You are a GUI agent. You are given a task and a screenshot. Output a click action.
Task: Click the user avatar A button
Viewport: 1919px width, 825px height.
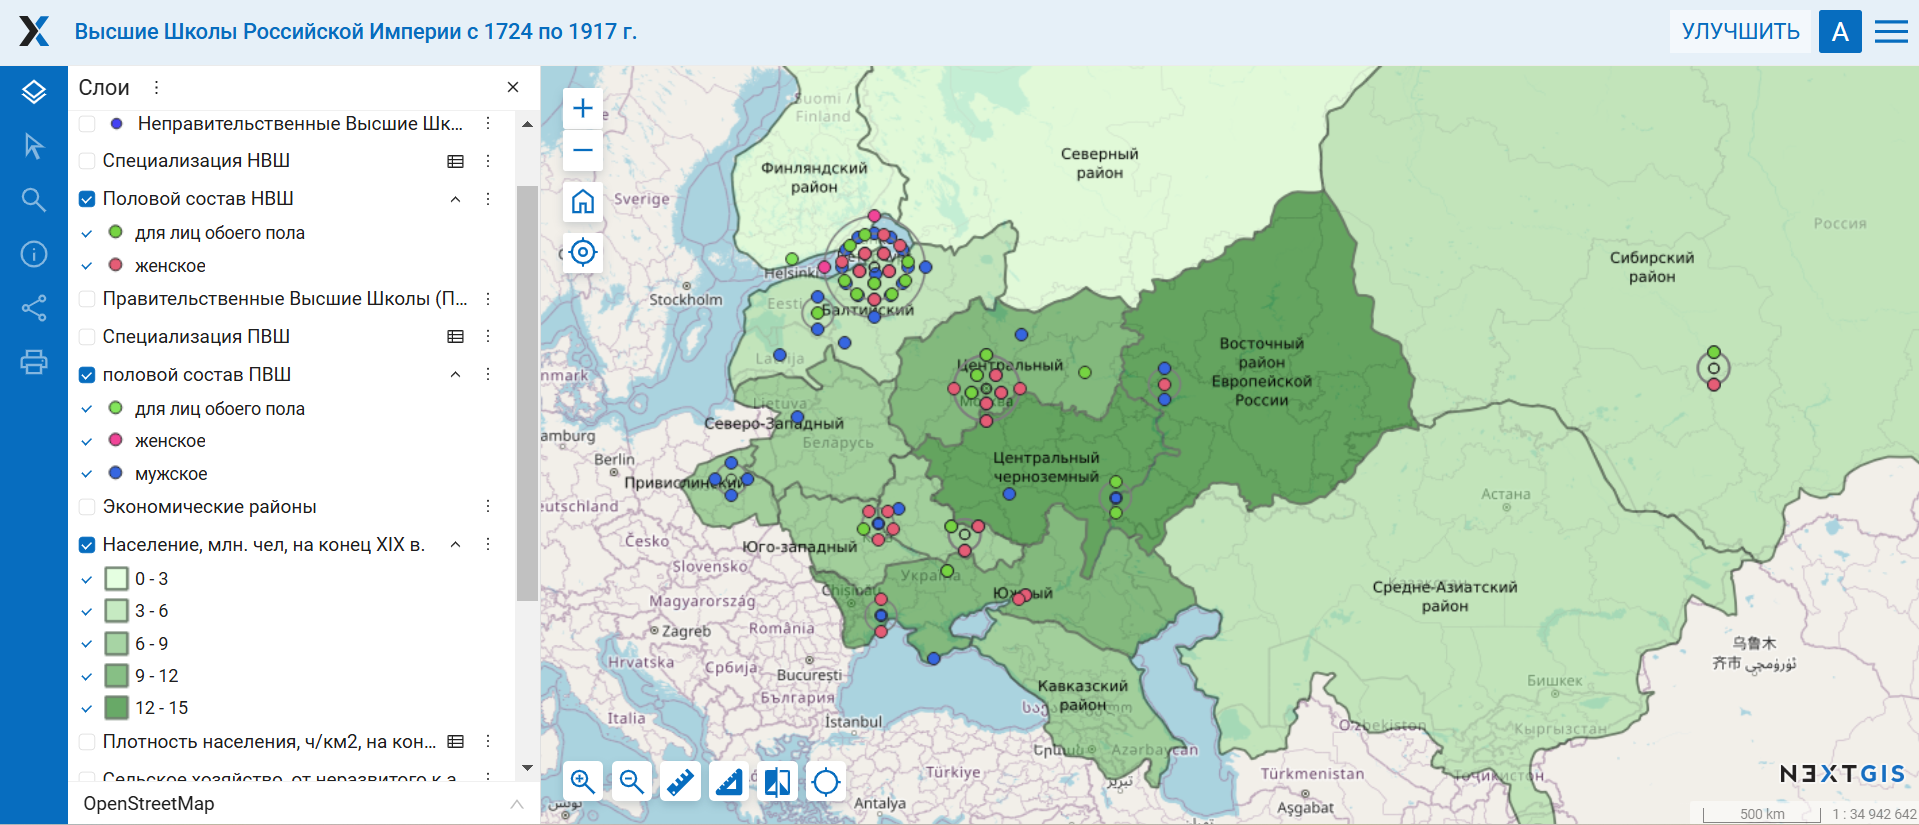pos(1839,32)
